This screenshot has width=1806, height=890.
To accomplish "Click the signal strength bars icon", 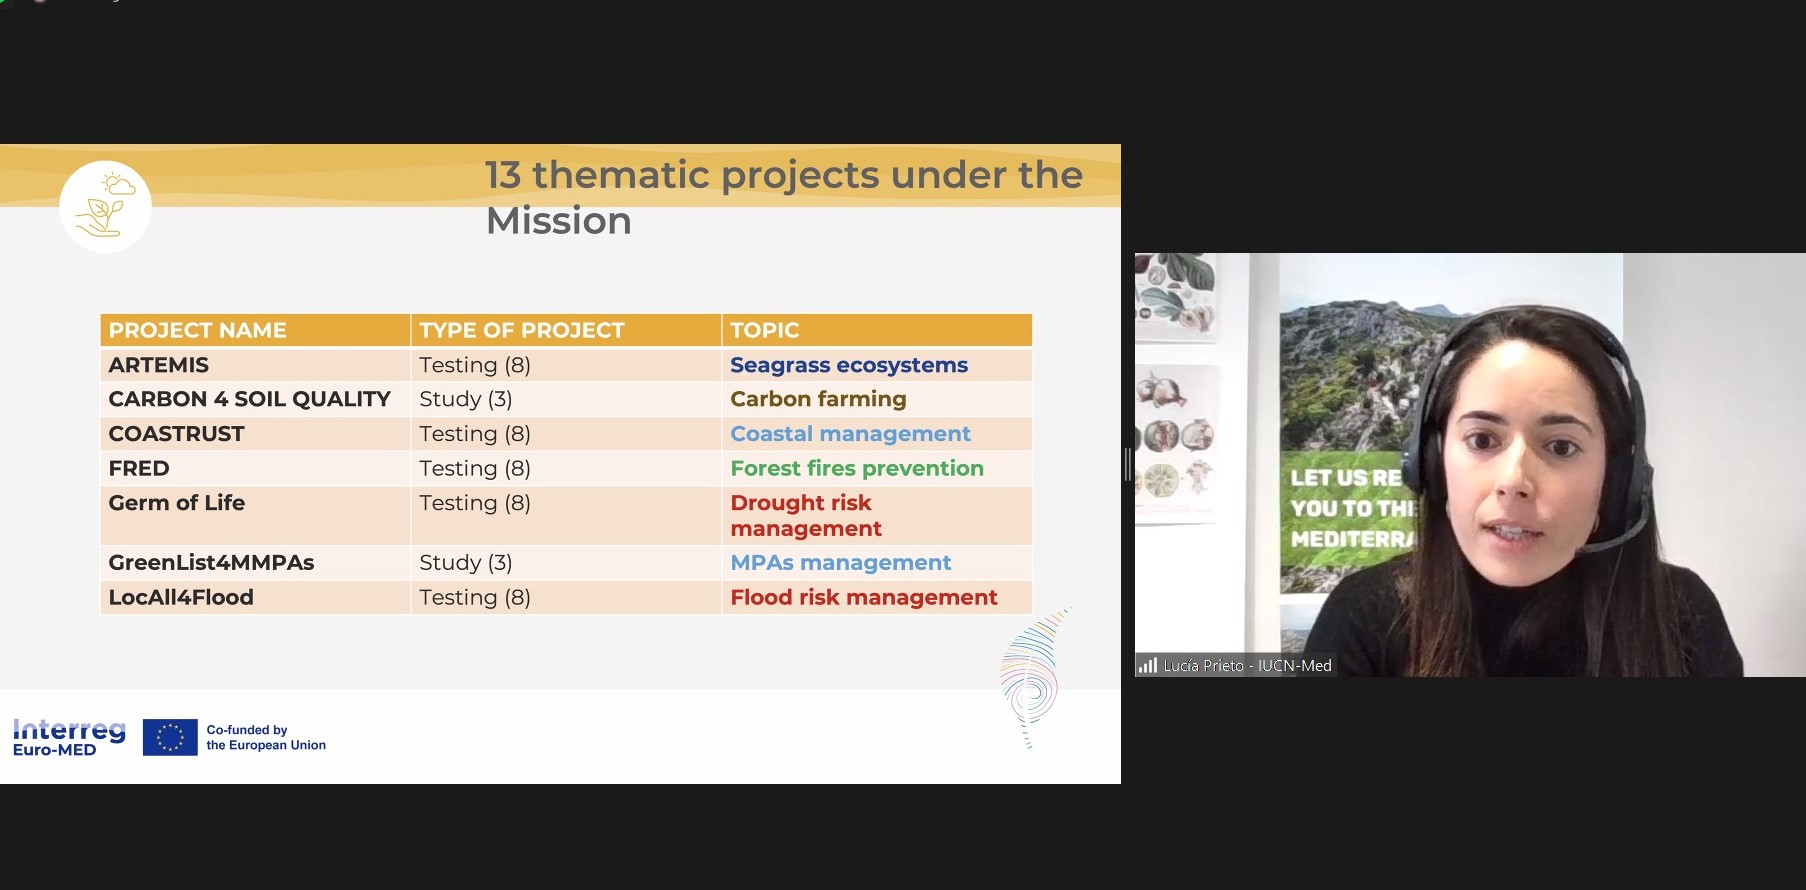I will [1147, 665].
